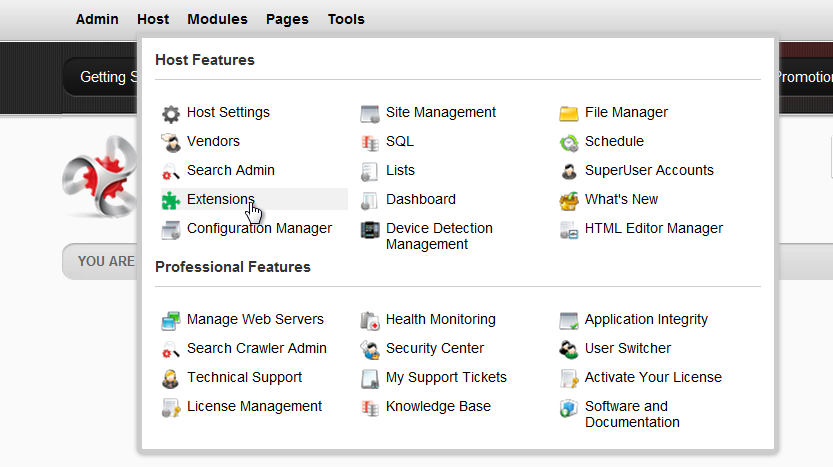Click the Knowledge Base icon
This screenshot has height=467, width=833.
point(370,407)
